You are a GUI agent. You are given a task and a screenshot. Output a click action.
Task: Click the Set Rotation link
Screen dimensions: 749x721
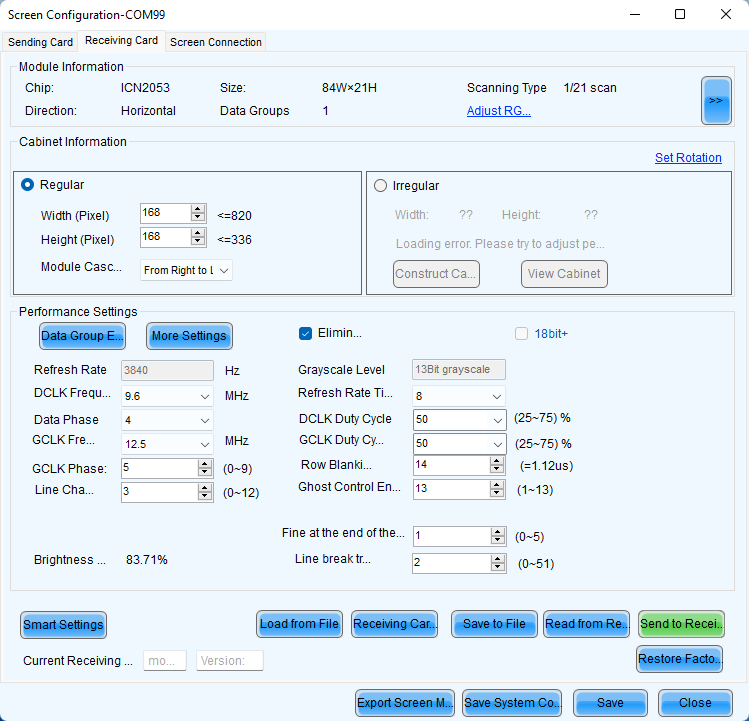(688, 158)
